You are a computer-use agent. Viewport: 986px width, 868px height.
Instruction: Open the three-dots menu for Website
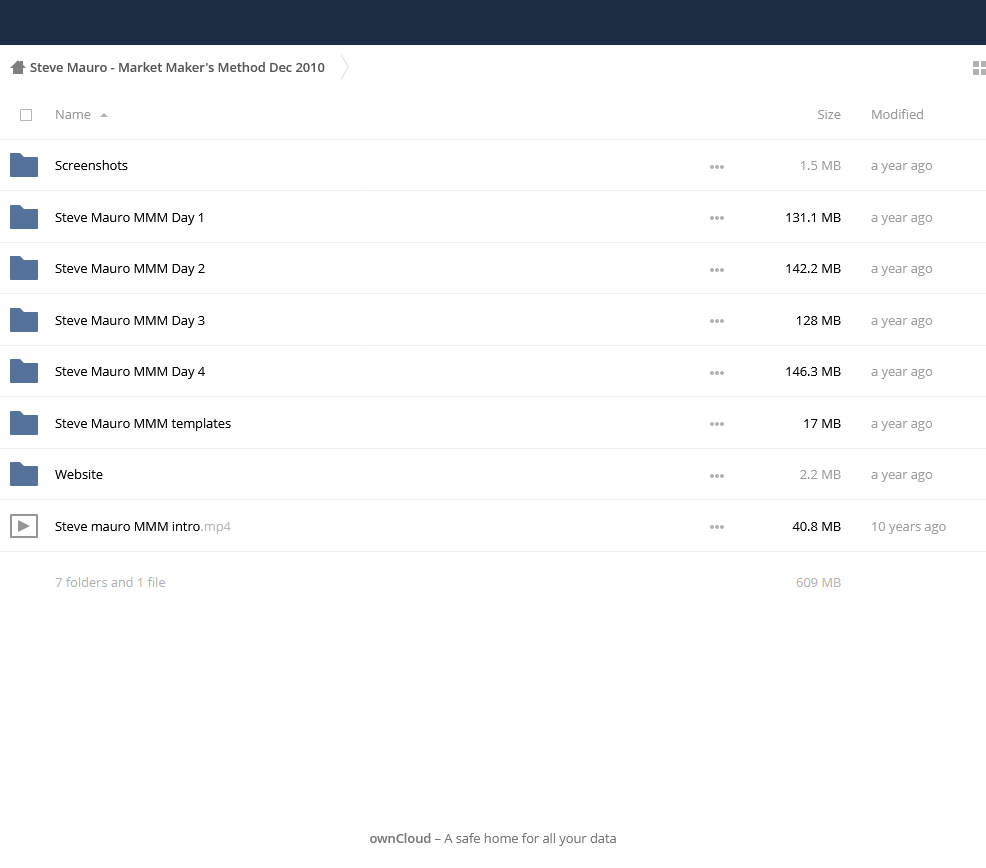click(717, 476)
